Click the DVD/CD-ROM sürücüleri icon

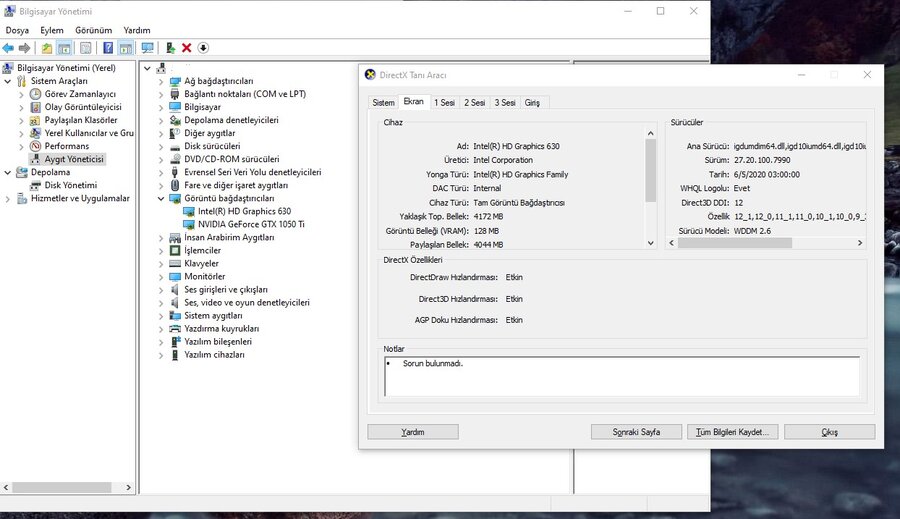point(175,159)
